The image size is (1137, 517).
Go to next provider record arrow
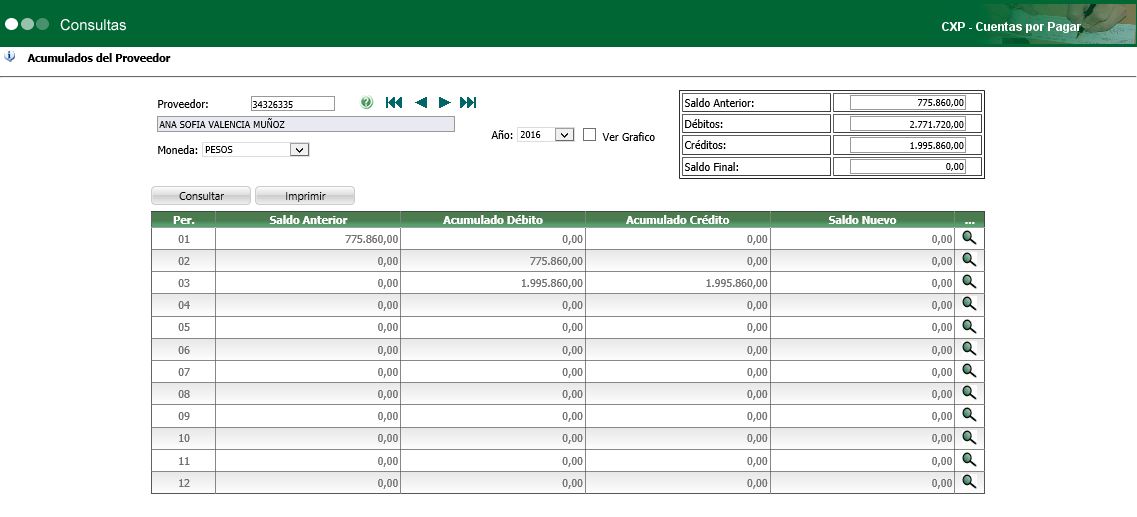(x=444, y=103)
